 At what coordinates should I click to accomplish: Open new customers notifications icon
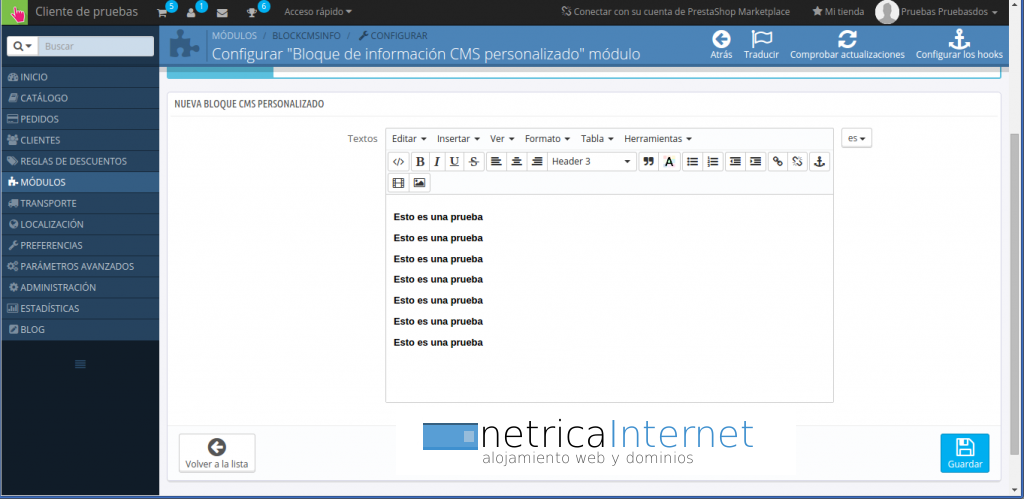coord(191,12)
